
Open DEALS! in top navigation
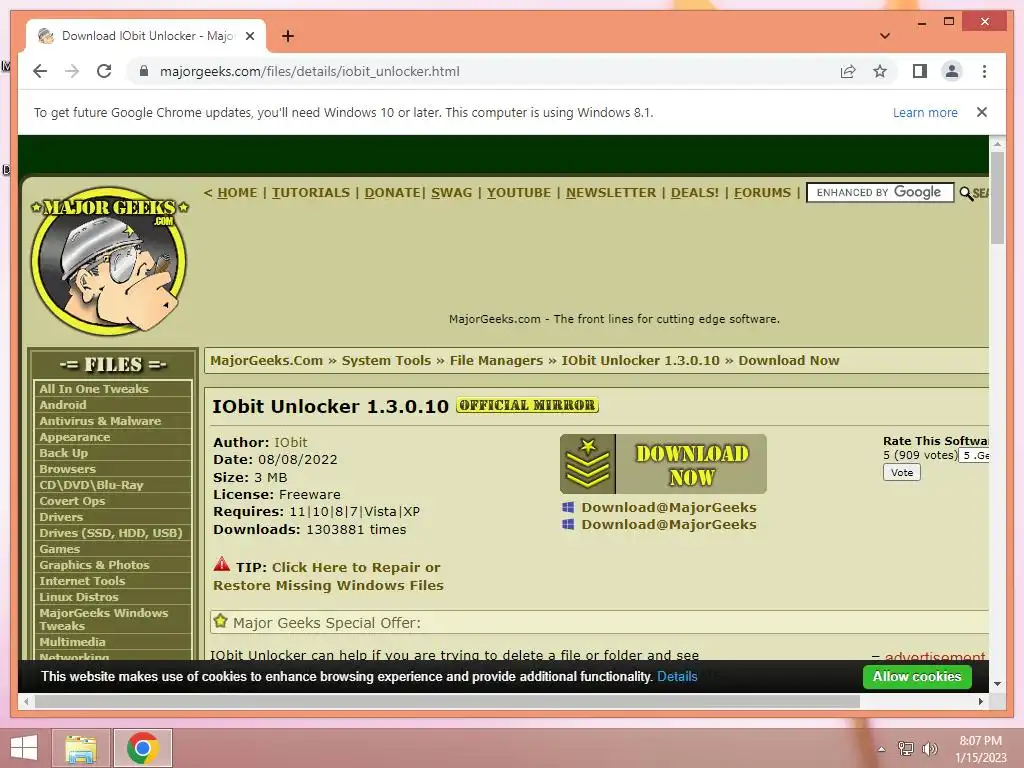click(x=694, y=193)
